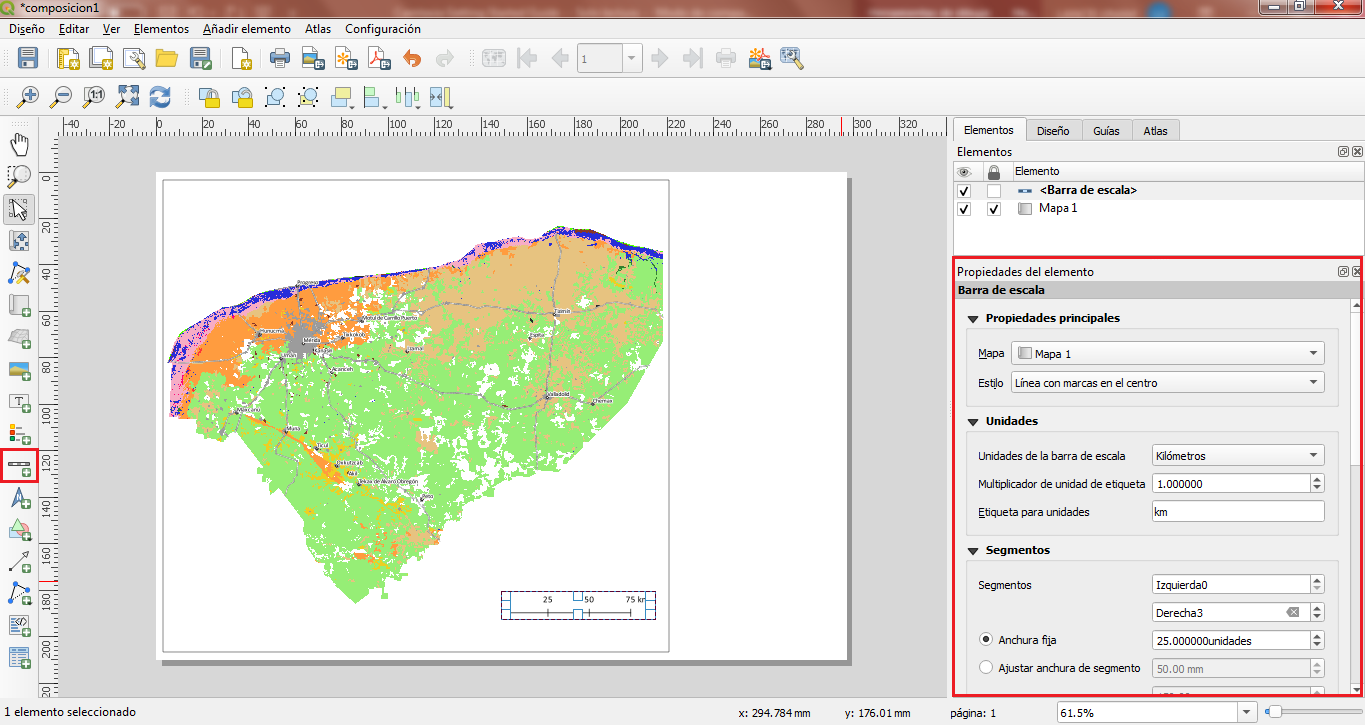This screenshot has height=725, width=1365.
Task: Open the Ver menu
Action: 112,29
